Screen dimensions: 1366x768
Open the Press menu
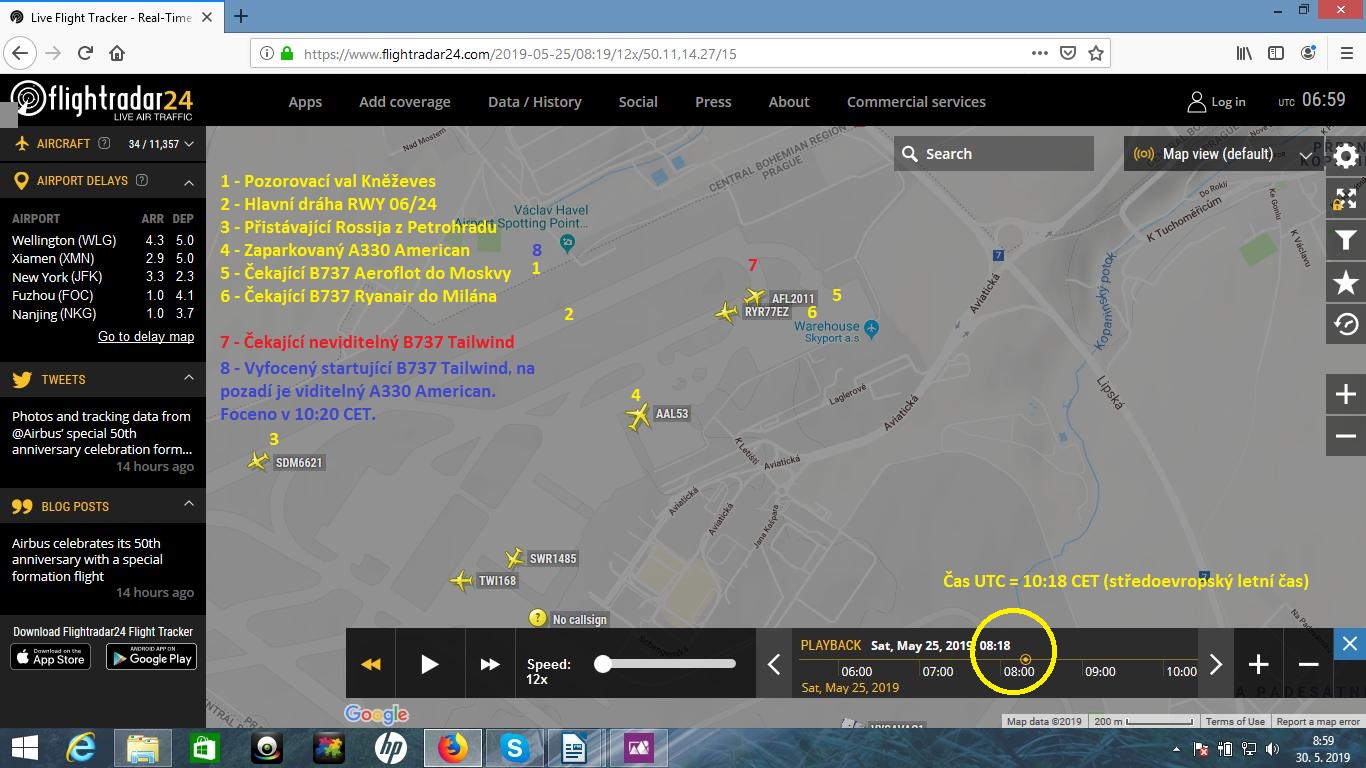(713, 102)
